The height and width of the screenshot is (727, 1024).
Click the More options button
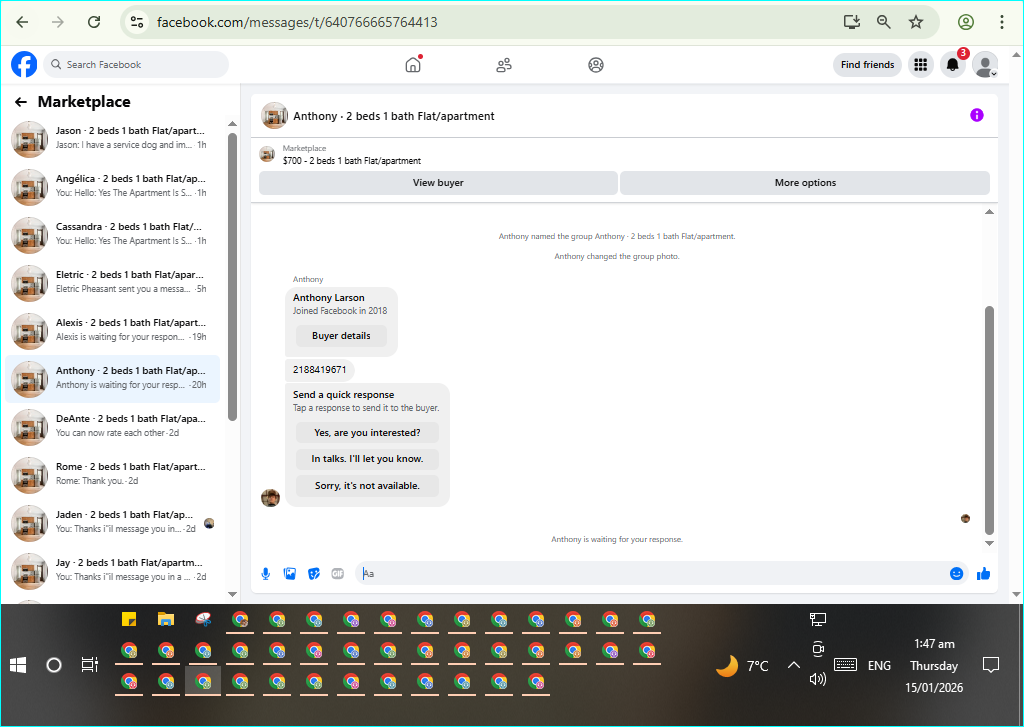pos(805,183)
